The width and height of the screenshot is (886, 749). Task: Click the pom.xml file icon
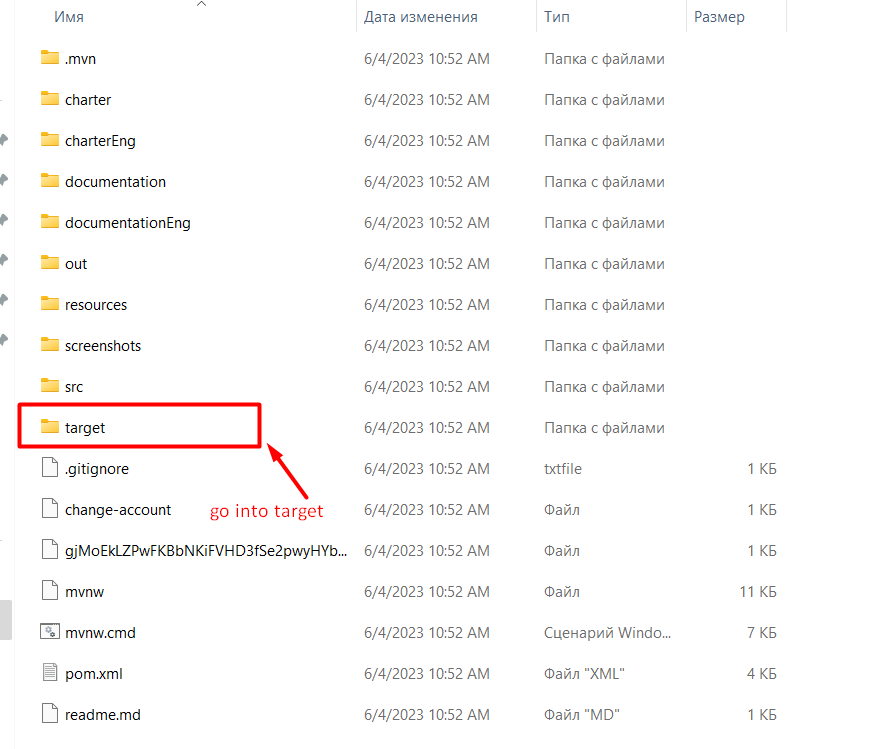pos(50,673)
